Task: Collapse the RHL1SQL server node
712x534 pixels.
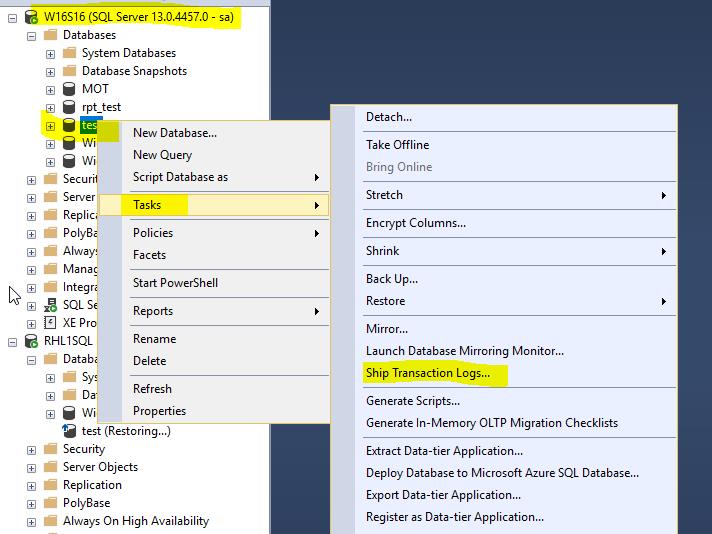Action: pyautogui.click(x=13, y=342)
